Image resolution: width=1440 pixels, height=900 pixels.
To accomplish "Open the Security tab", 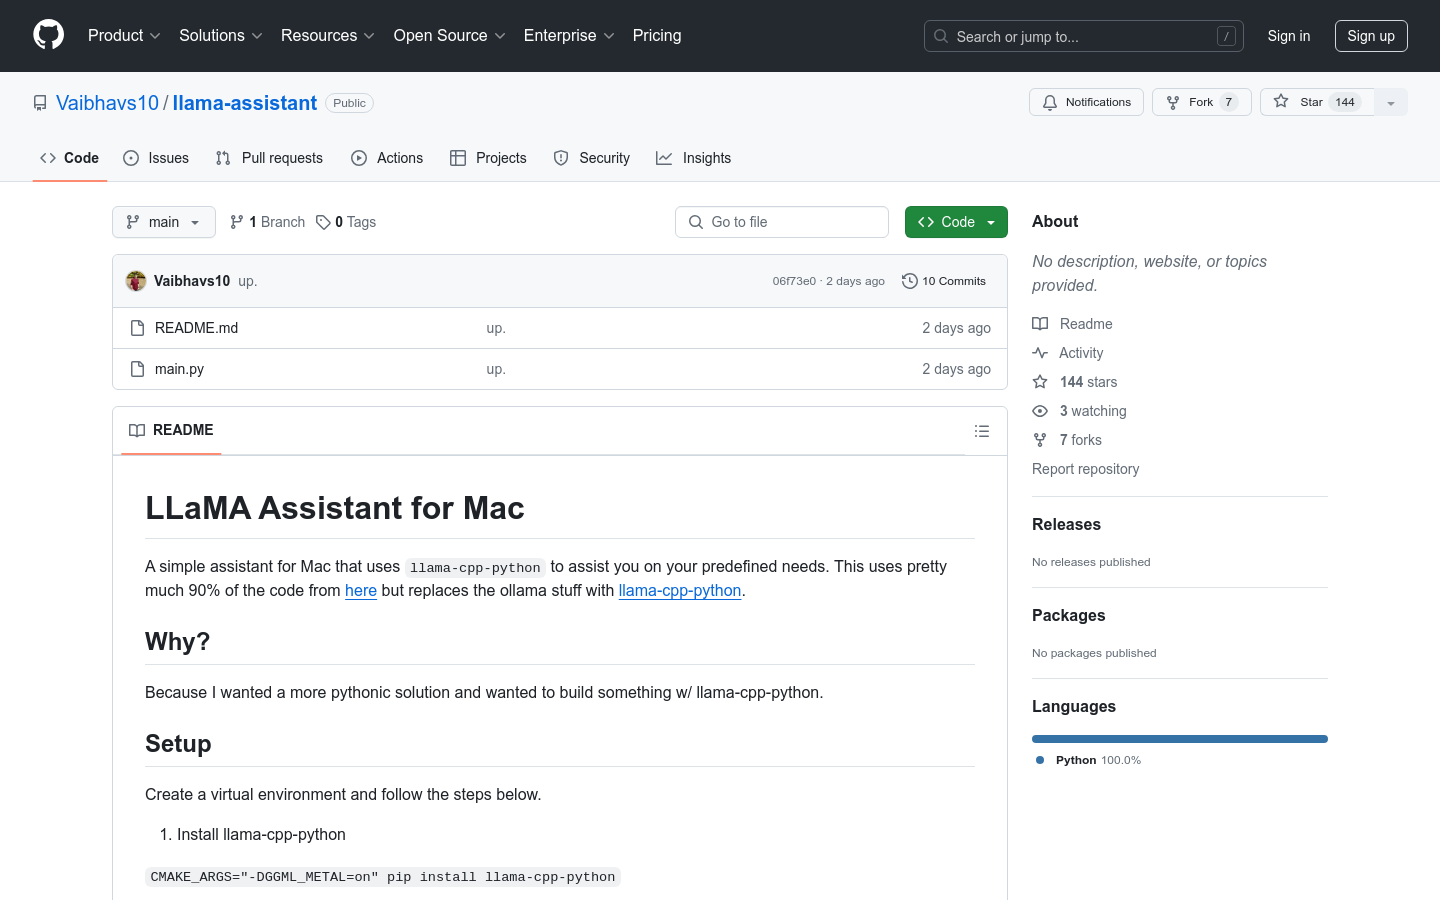I will coord(592,158).
